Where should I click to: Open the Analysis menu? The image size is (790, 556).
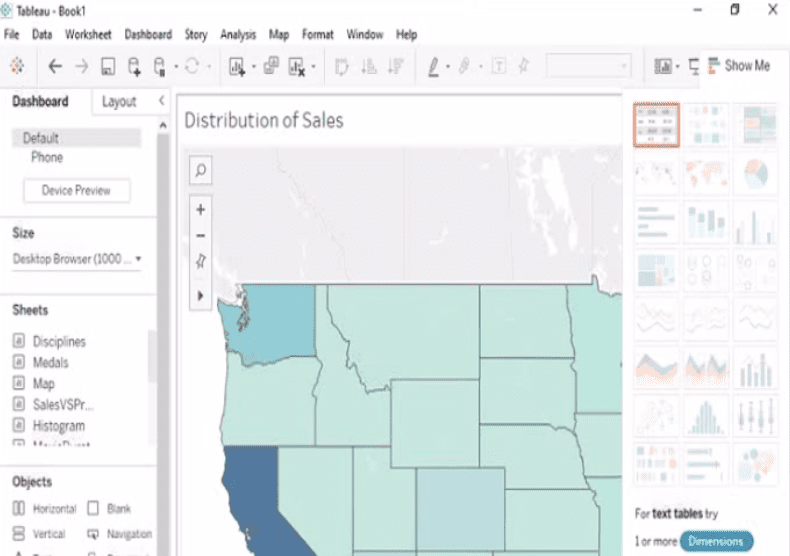click(238, 34)
